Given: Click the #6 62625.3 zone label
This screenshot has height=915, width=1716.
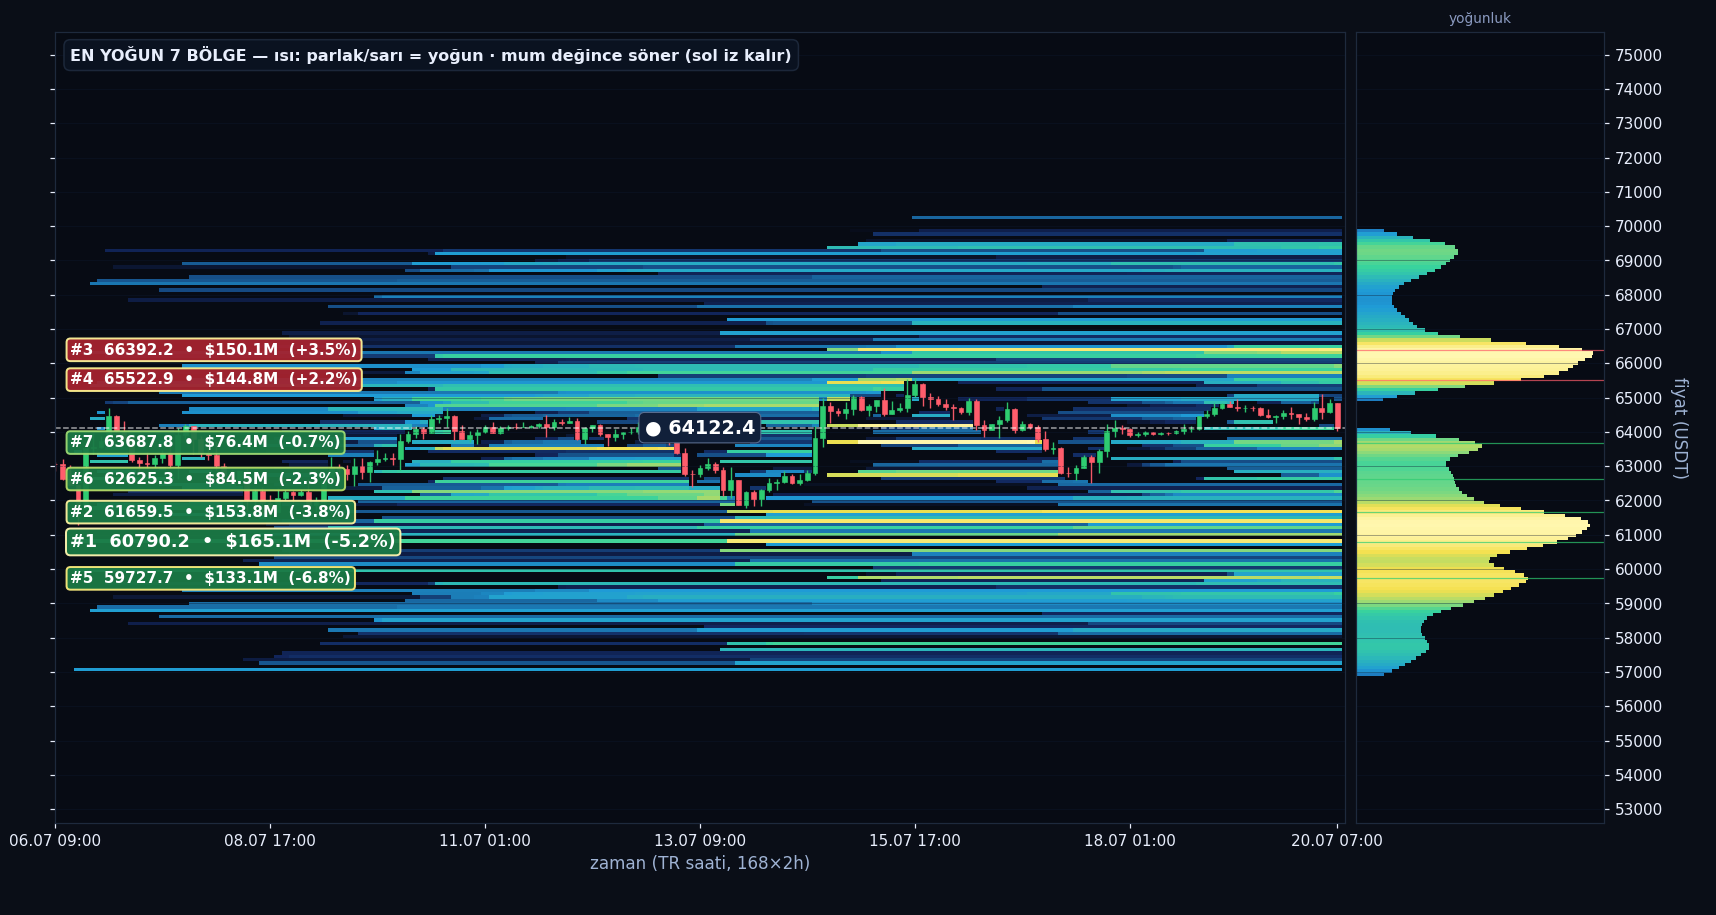Looking at the screenshot, I should [x=205, y=479].
